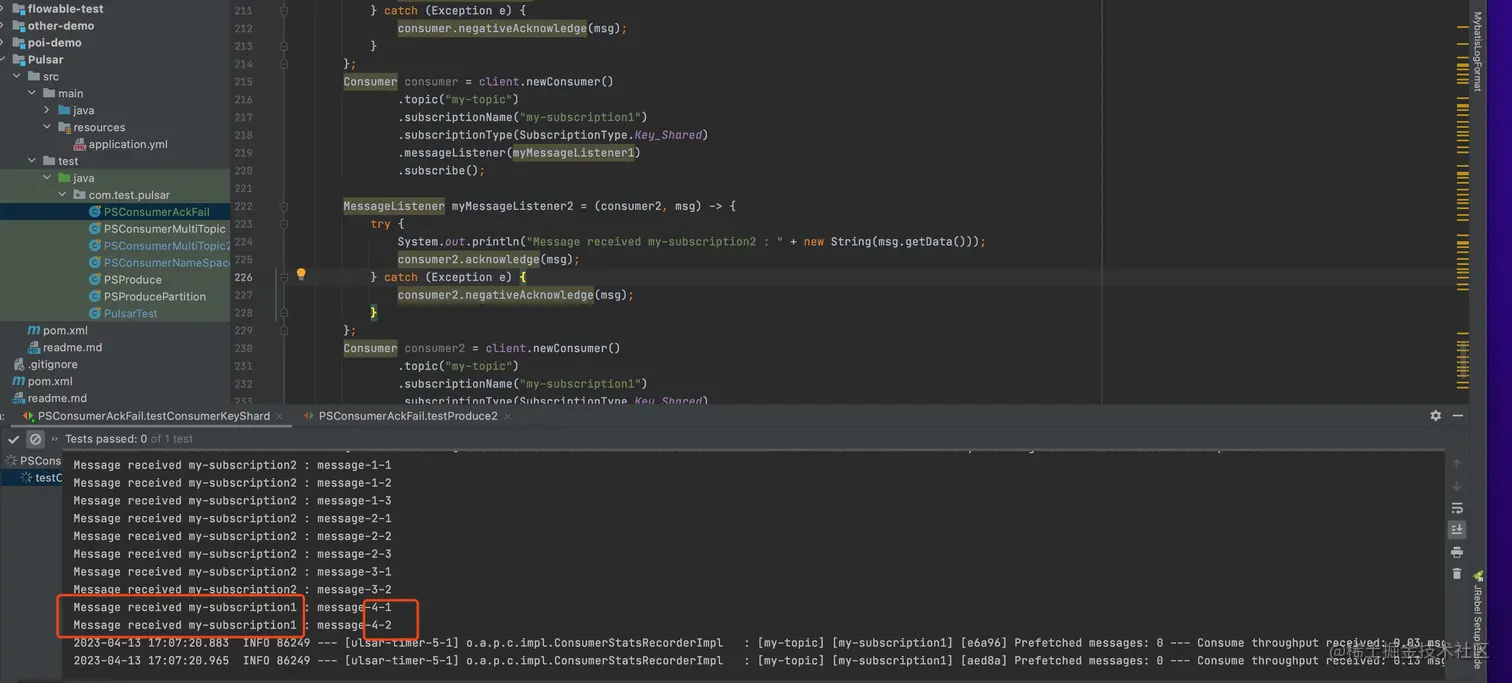The height and width of the screenshot is (683, 1512).
Task: Expand the java folder under main
Action: click(47, 111)
